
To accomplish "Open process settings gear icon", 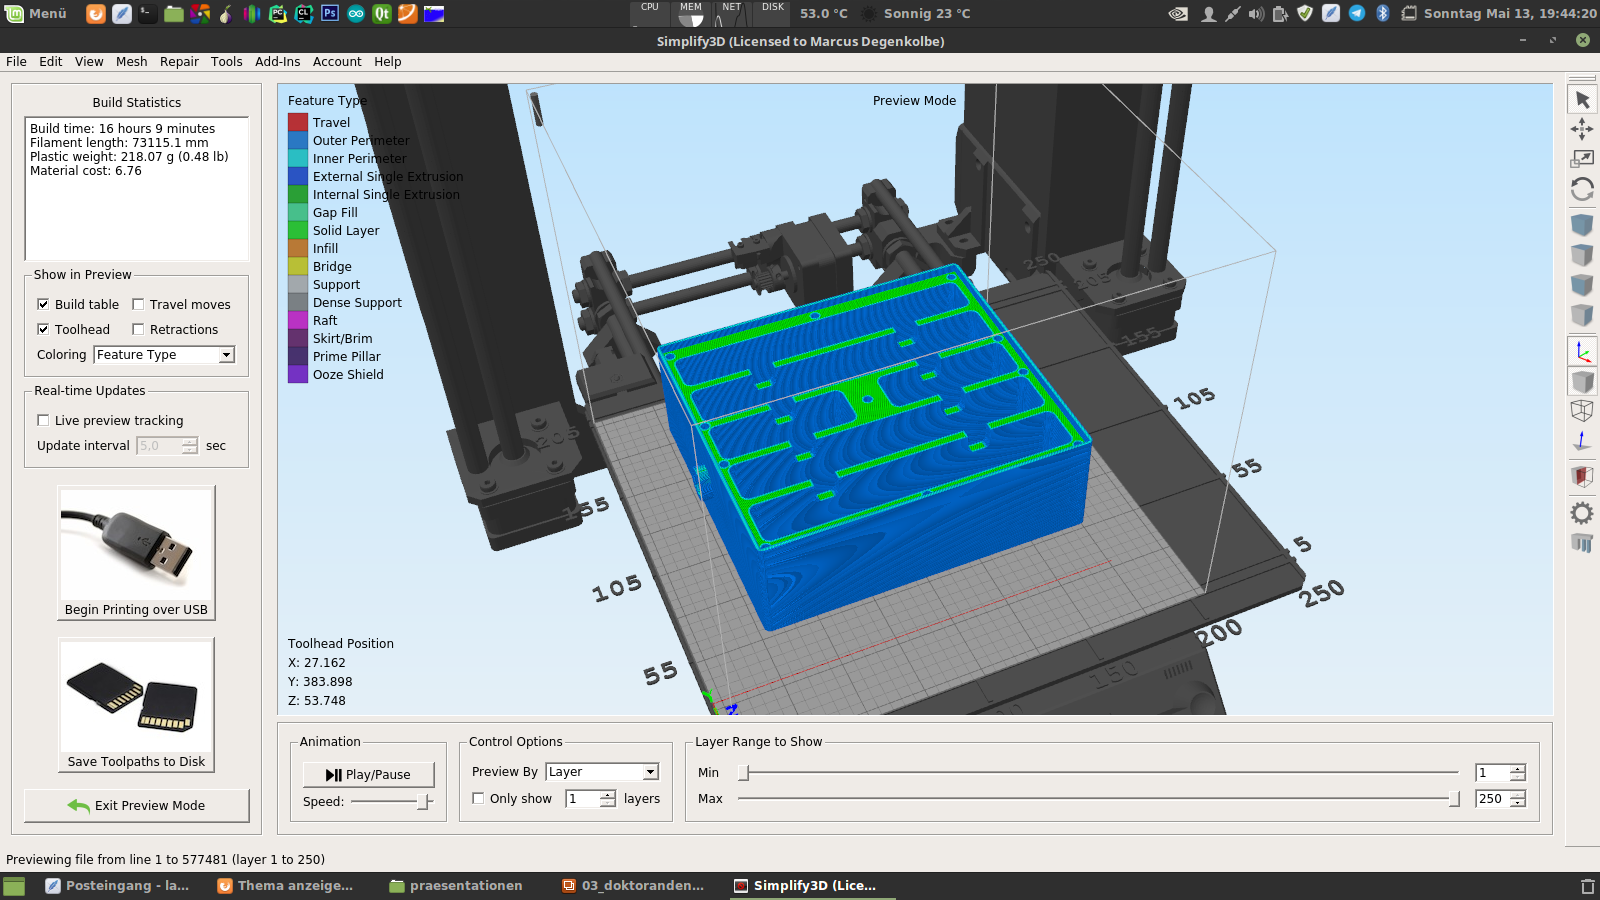I will point(1582,513).
